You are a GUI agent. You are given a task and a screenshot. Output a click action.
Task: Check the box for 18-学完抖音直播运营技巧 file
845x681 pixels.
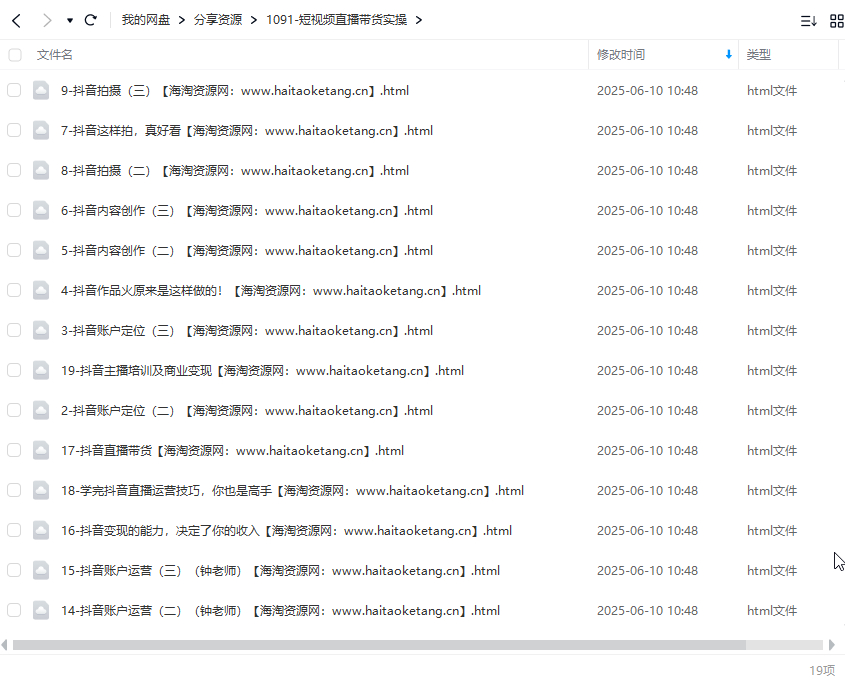click(x=14, y=490)
